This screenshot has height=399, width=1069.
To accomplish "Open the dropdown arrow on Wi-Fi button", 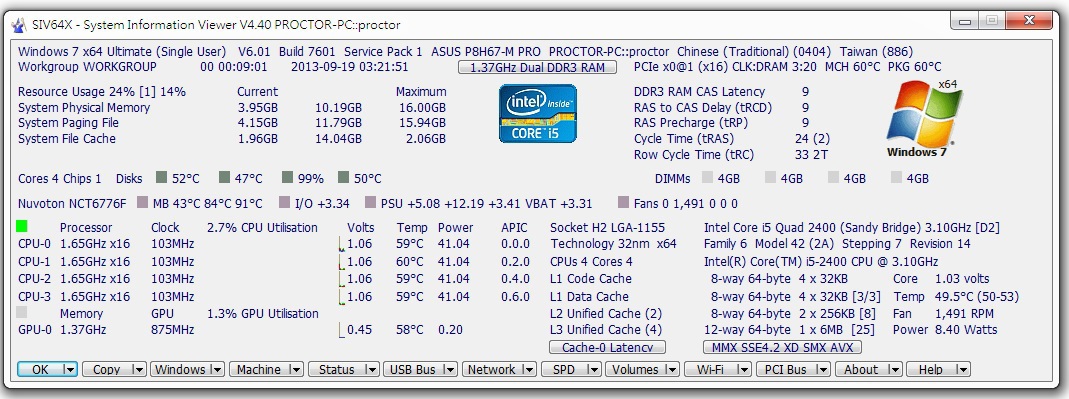I will coord(745,370).
